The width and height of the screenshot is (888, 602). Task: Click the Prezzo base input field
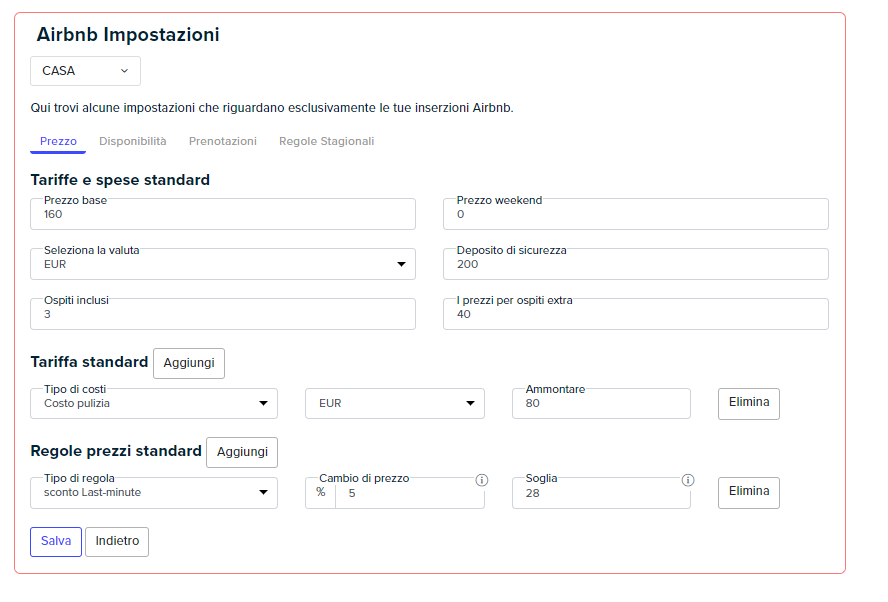tap(223, 214)
